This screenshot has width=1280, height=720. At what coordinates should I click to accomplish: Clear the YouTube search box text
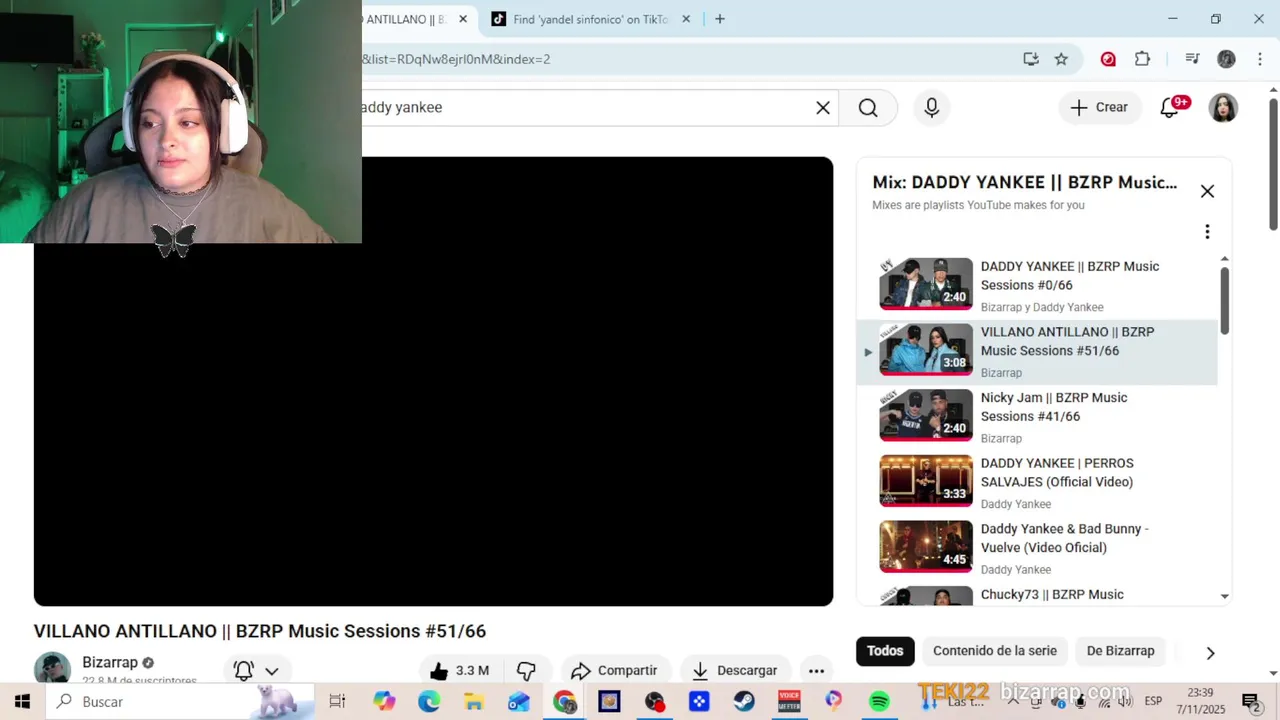coord(823,108)
